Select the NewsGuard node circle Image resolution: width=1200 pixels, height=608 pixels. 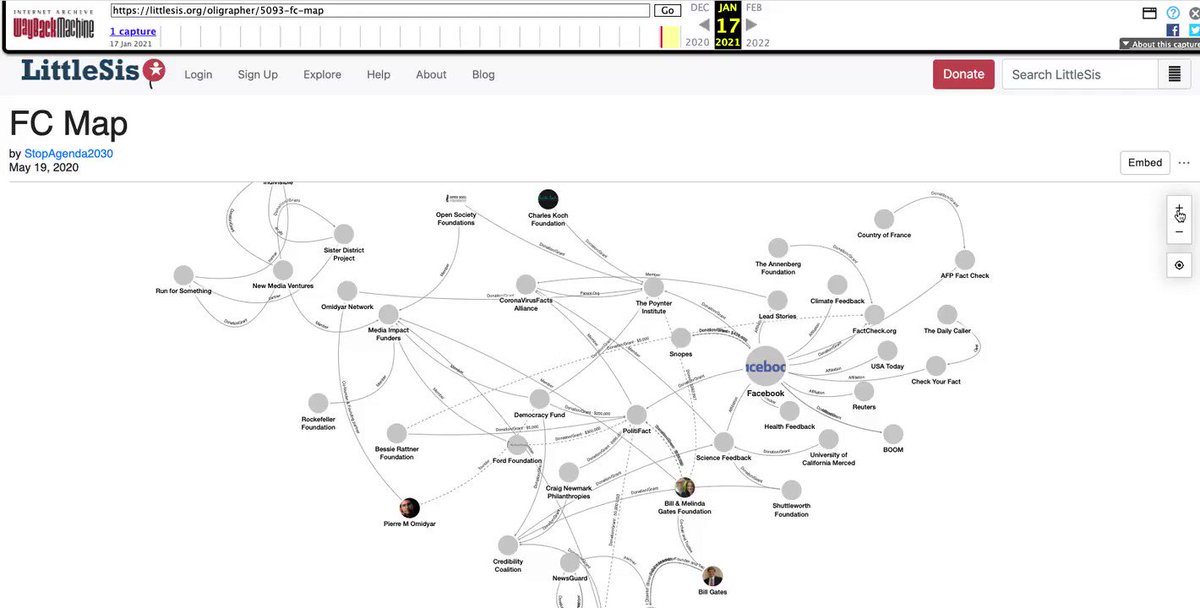point(568,562)
